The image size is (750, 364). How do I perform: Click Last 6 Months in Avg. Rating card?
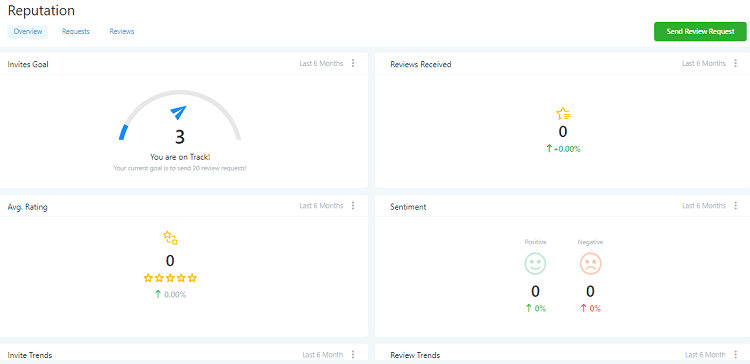321,206
